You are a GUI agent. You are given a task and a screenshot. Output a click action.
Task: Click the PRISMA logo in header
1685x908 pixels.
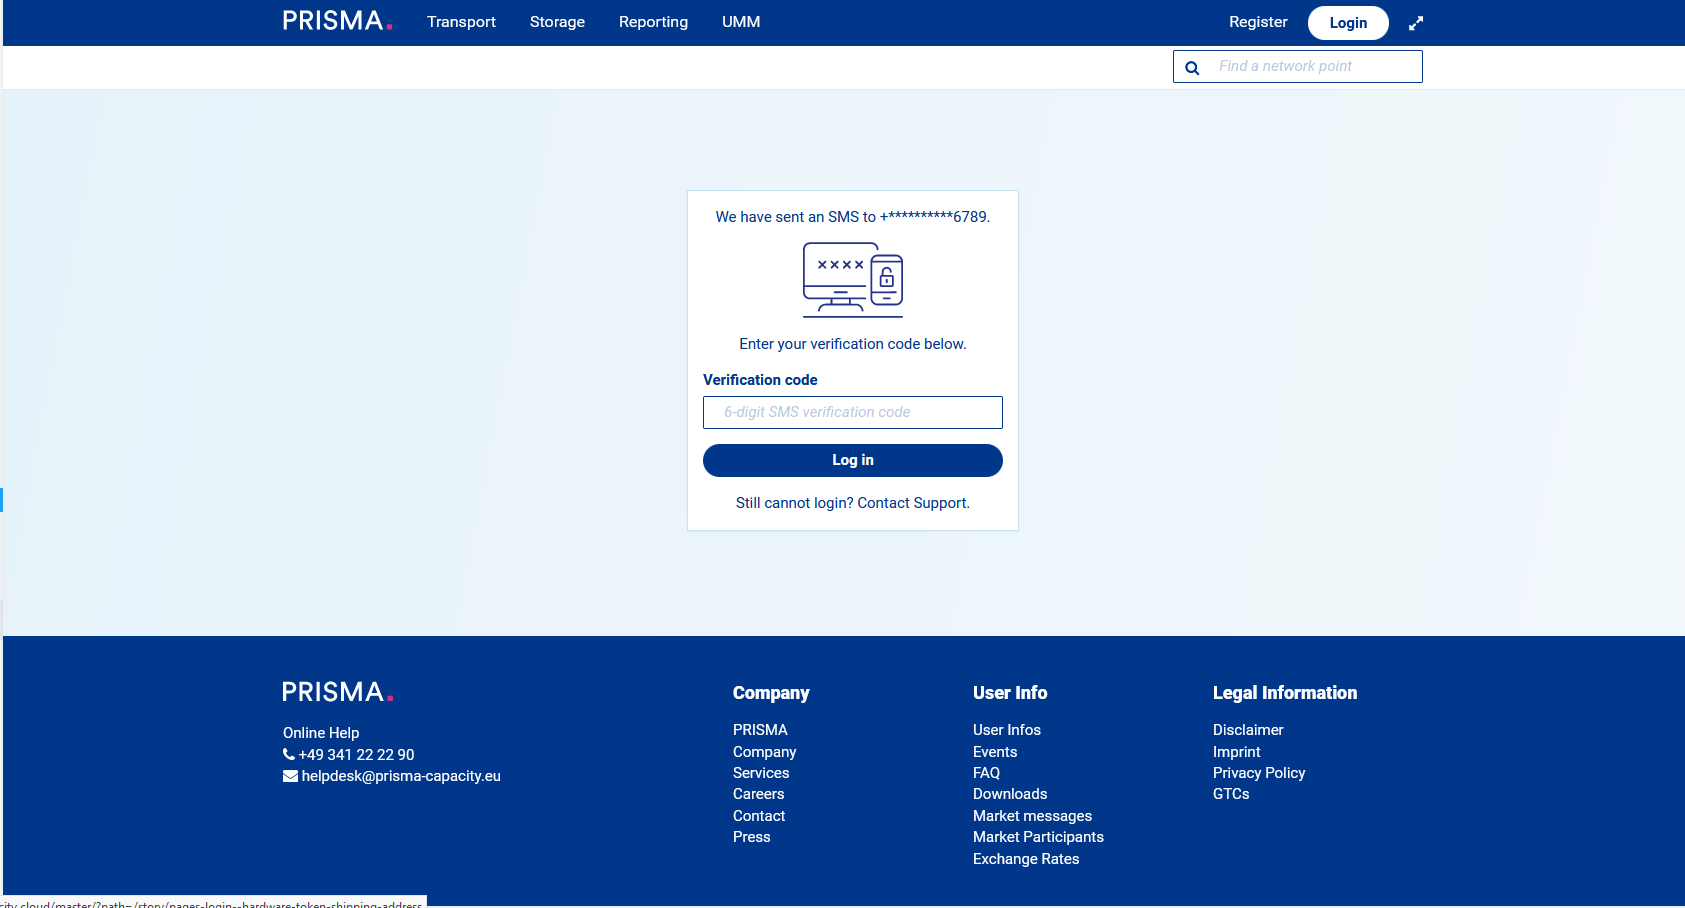pyautogui.click(x=337, y=21)
